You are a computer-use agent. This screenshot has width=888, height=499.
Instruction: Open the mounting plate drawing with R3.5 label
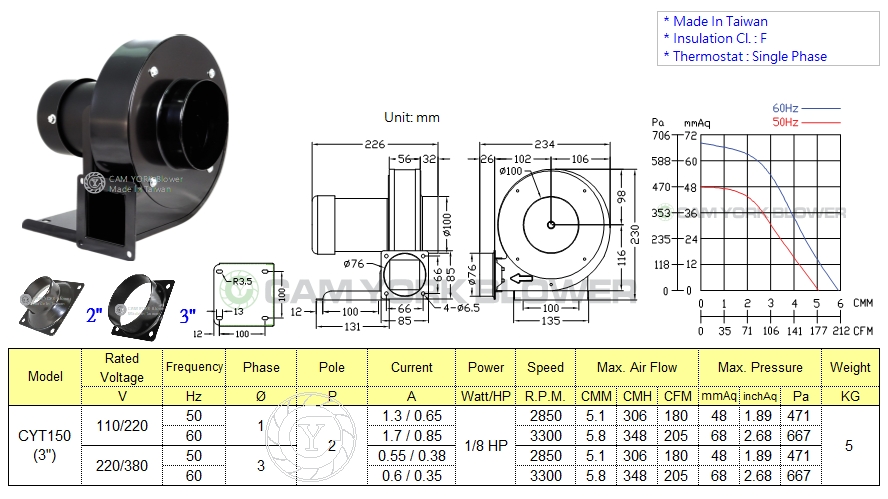pos(244,295)
